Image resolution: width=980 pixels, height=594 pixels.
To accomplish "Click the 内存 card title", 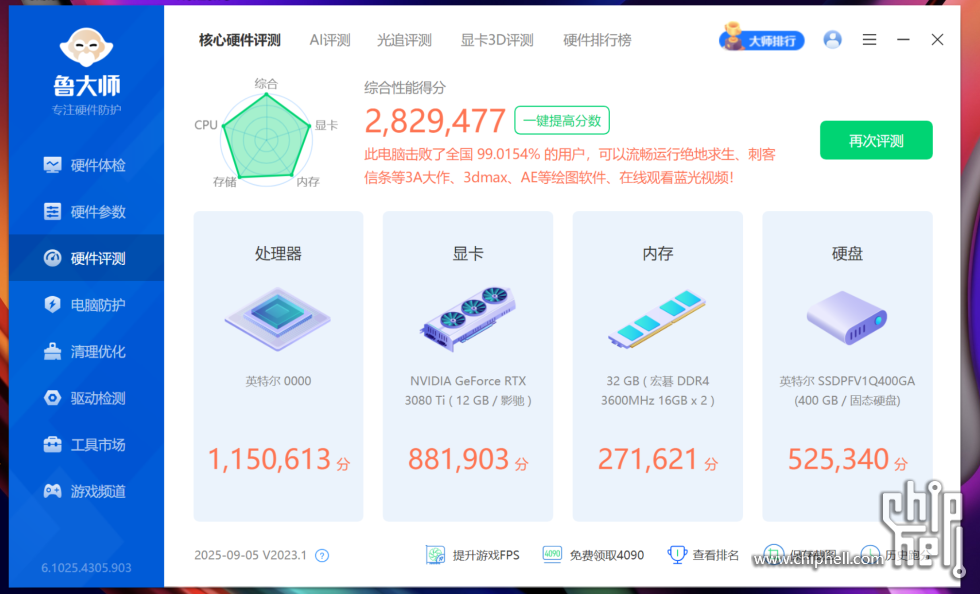I will (x=658, y=253).
